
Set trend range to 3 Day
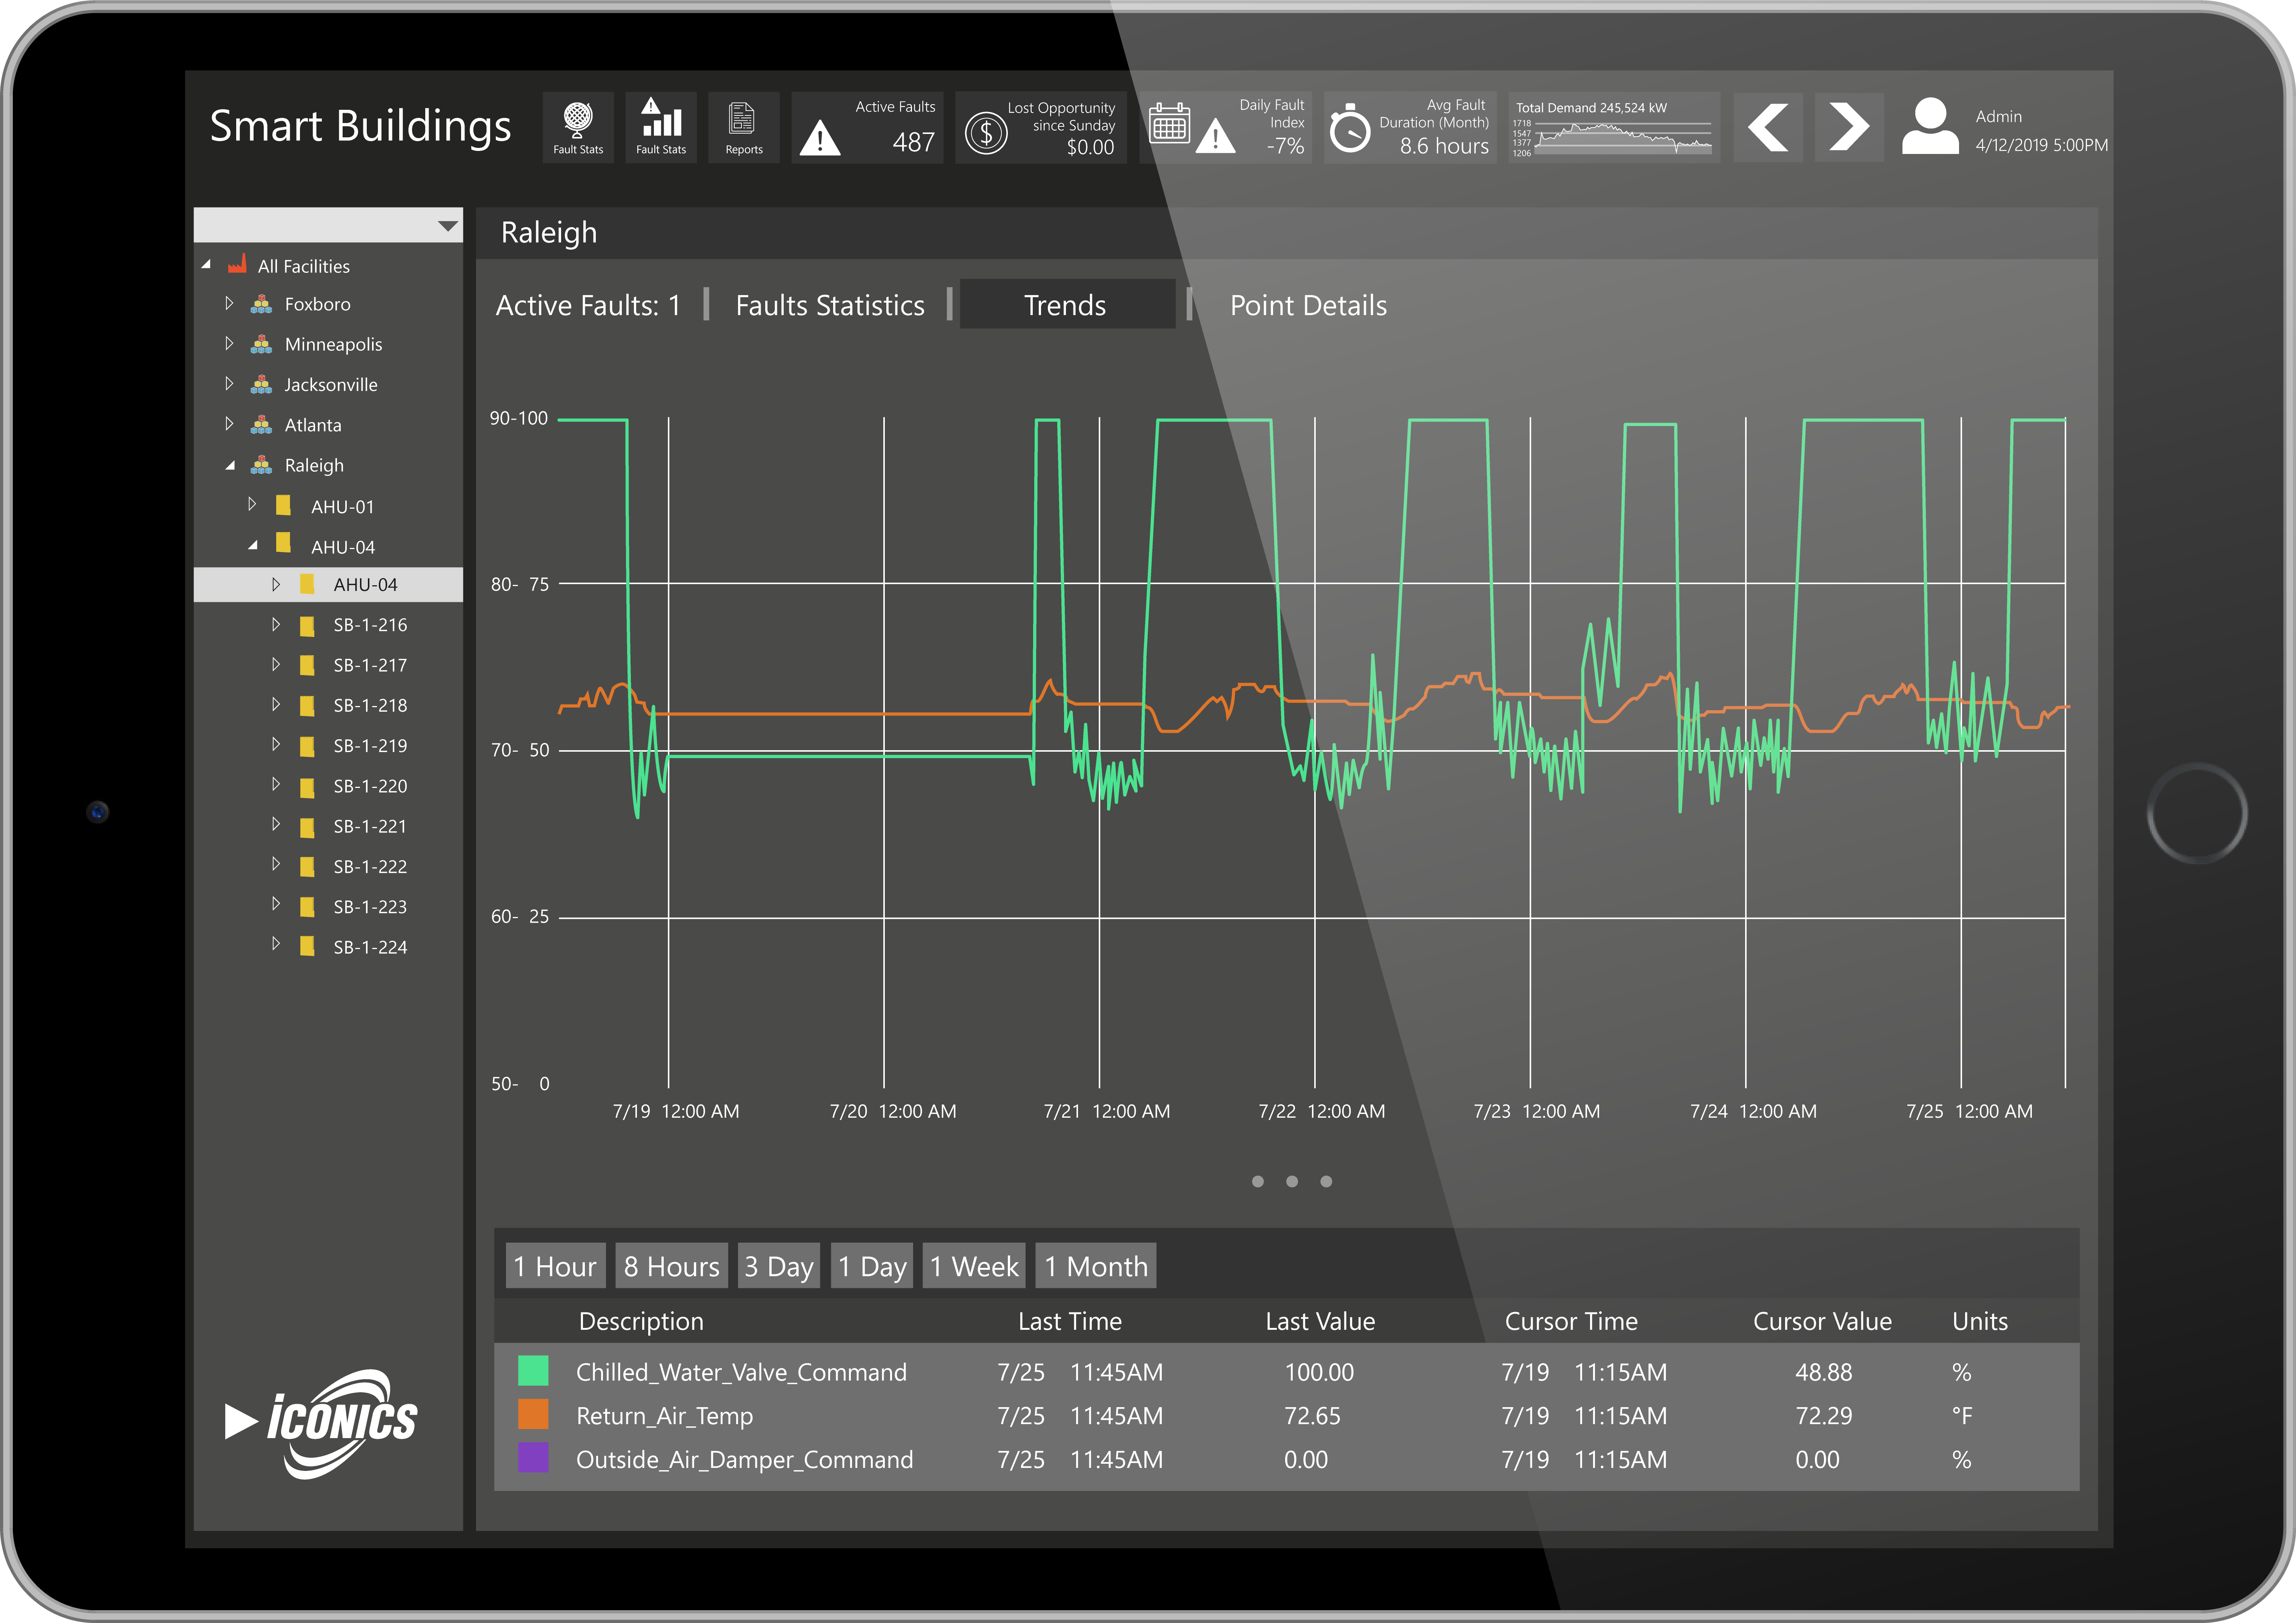[x=779, y=1266]
